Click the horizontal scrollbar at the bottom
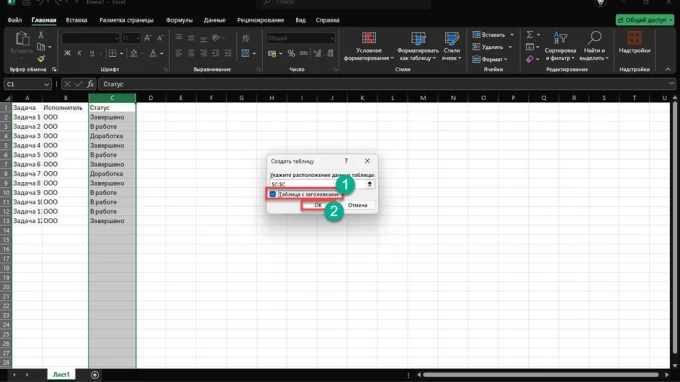The height and width of the screenshot is (382, 680). point(540,375)
